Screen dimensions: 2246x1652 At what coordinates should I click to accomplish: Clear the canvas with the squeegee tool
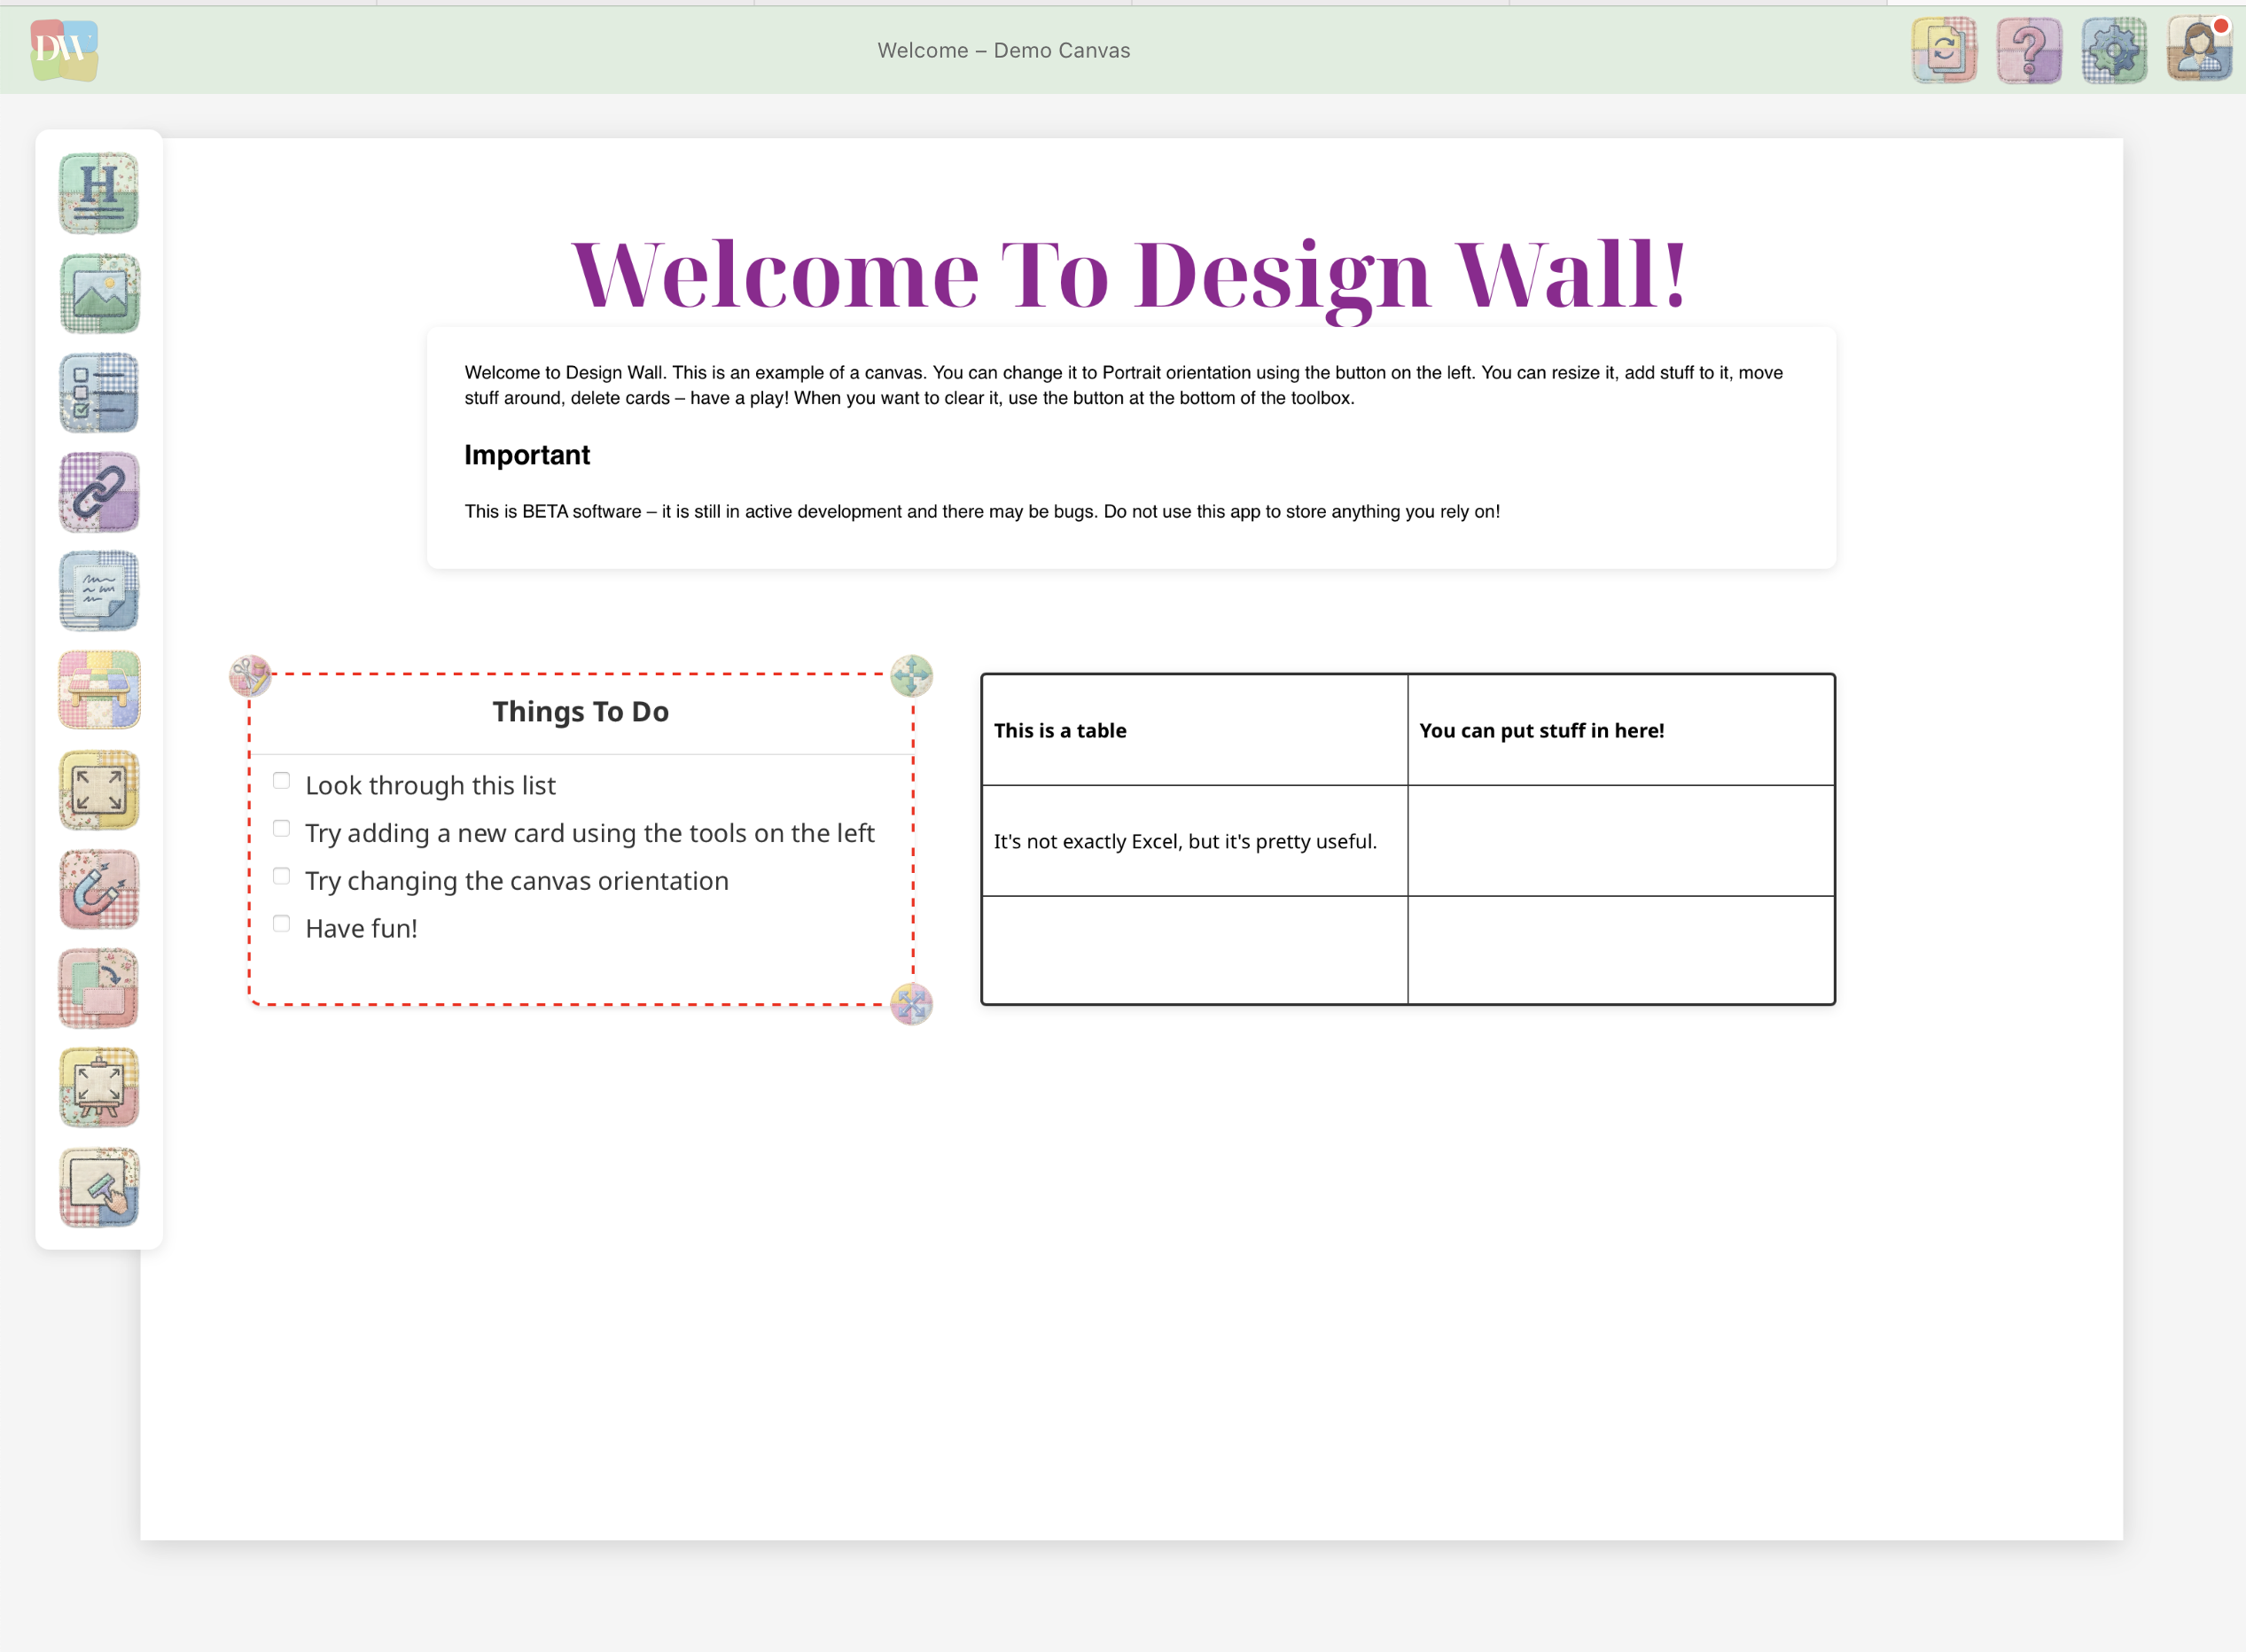[x=98, y=1187]
